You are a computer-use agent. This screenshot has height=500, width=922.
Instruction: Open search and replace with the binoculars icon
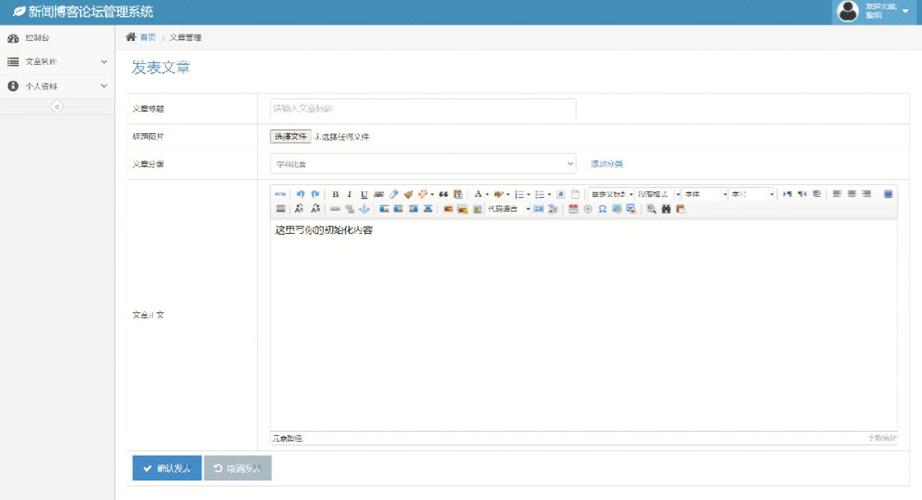point(666,209)
